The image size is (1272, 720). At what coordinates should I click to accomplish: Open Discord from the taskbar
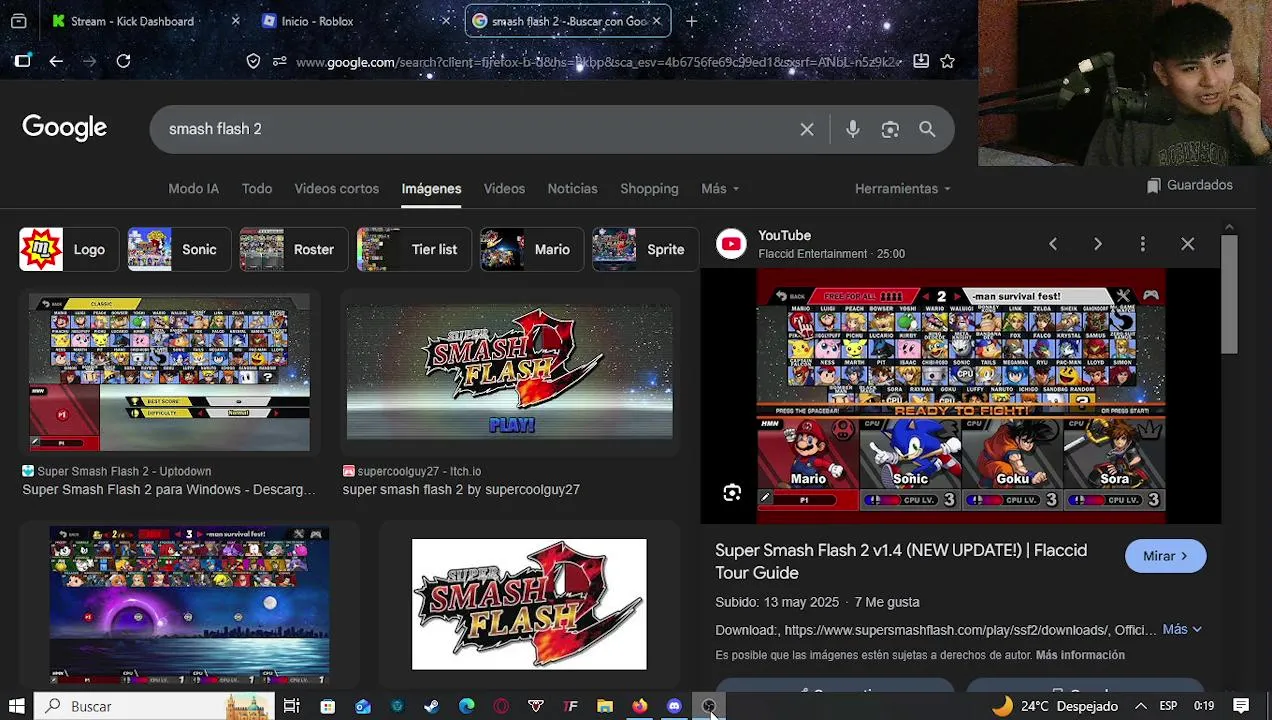(674, 706)
